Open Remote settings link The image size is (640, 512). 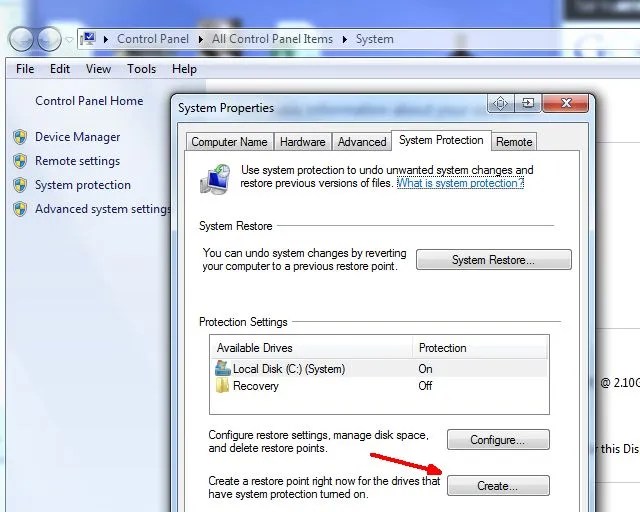tap(78, 161)
